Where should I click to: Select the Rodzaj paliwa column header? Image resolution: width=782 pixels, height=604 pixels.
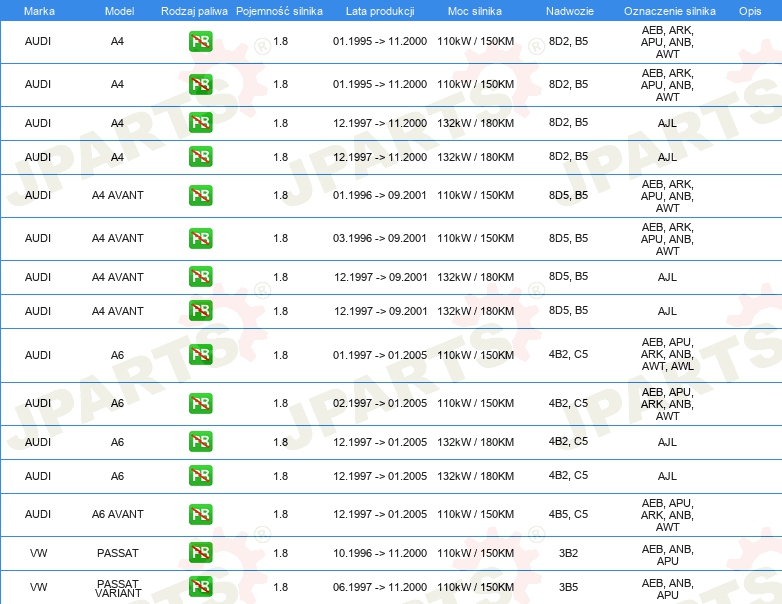point(194,11)
